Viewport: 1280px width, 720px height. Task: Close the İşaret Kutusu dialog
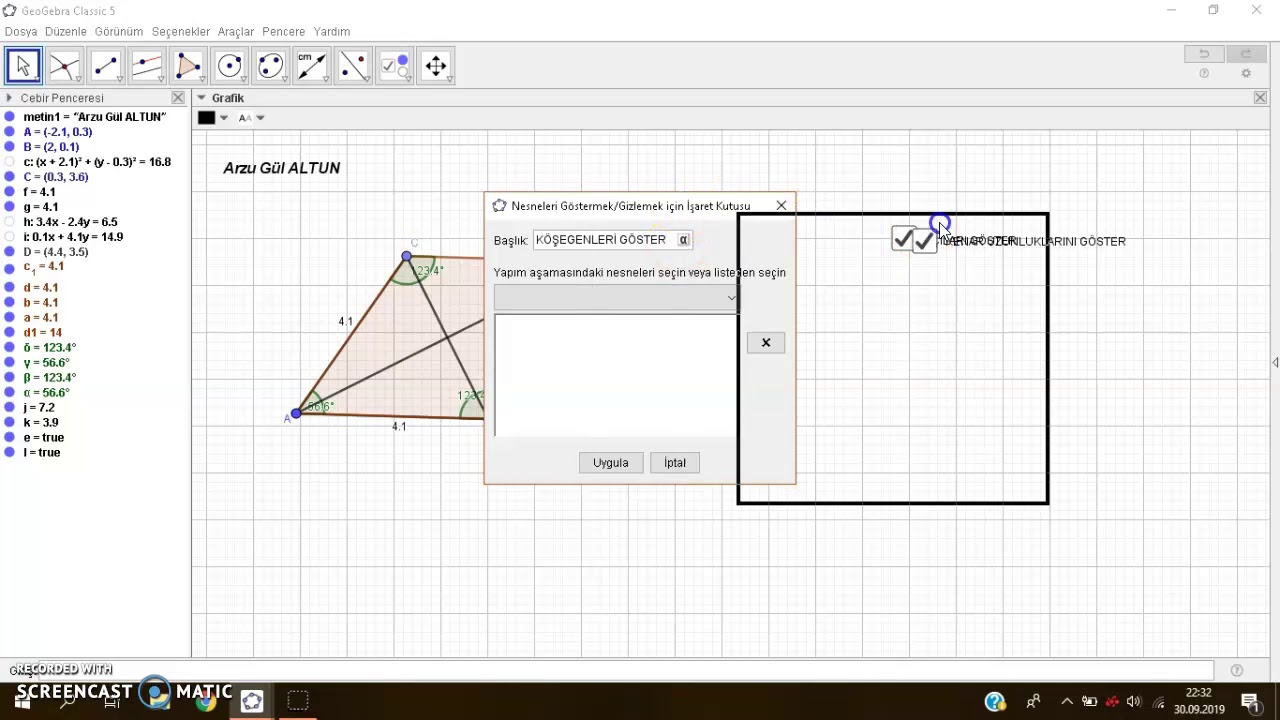point(781,205)
